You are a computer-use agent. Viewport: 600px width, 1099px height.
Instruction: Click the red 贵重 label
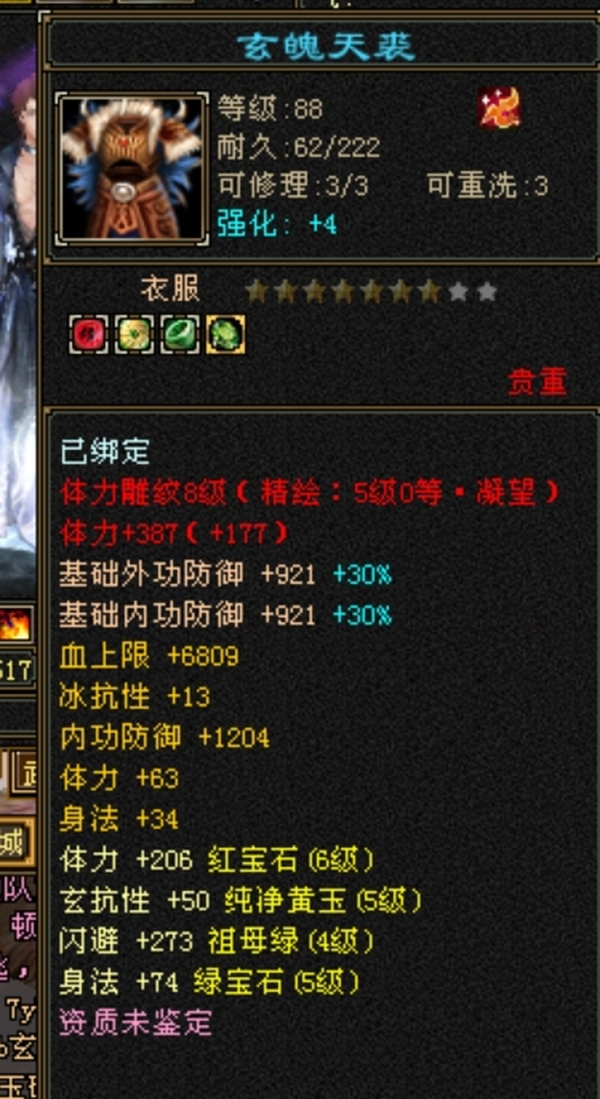click(537, 383)
